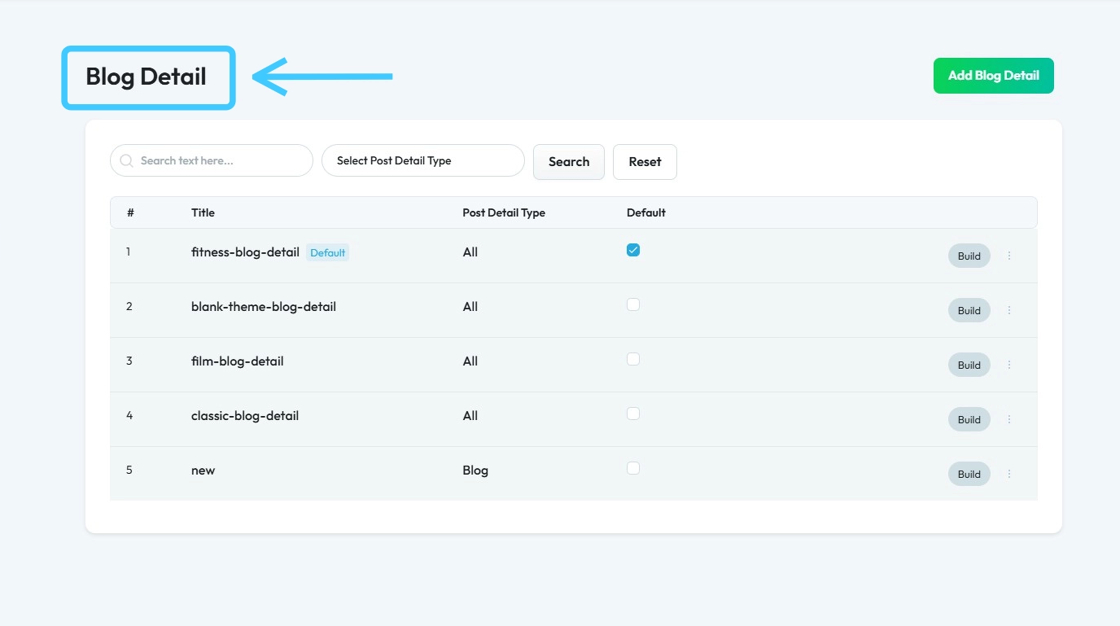Click Build on the 'new' row

(969, 474)
